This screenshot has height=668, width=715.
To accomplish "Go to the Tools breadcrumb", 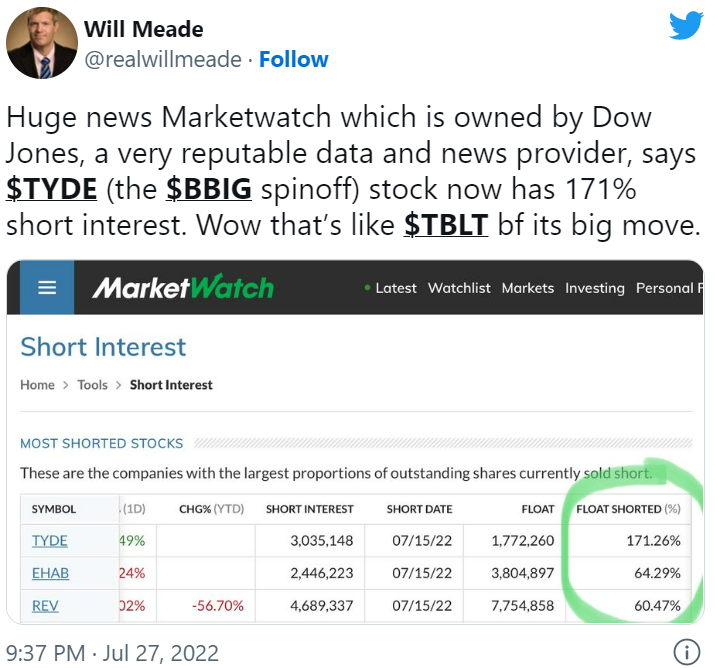I will pos(93,385).
